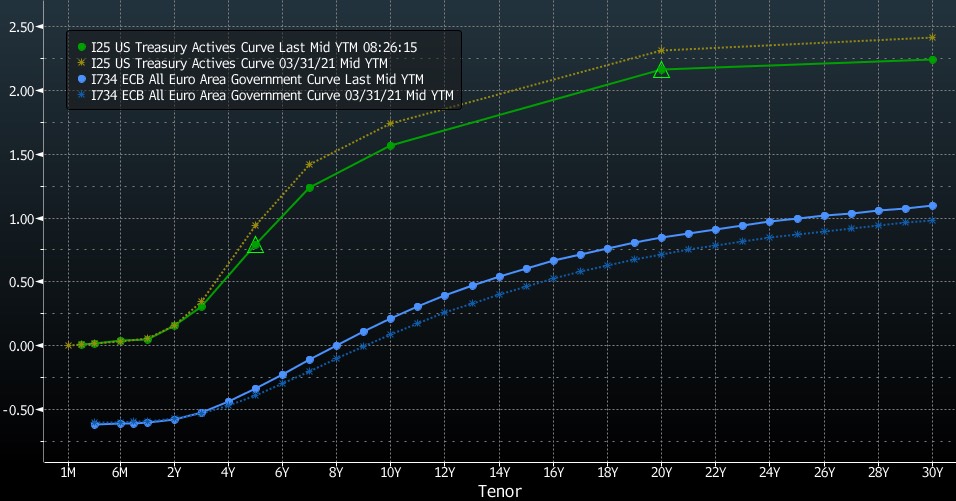Select the green Treasury data point at 10Y

(391, 146)
